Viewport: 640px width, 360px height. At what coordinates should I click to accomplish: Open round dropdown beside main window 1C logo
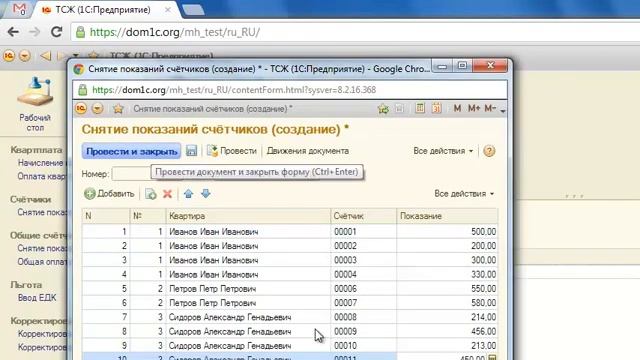click(25, 56)
